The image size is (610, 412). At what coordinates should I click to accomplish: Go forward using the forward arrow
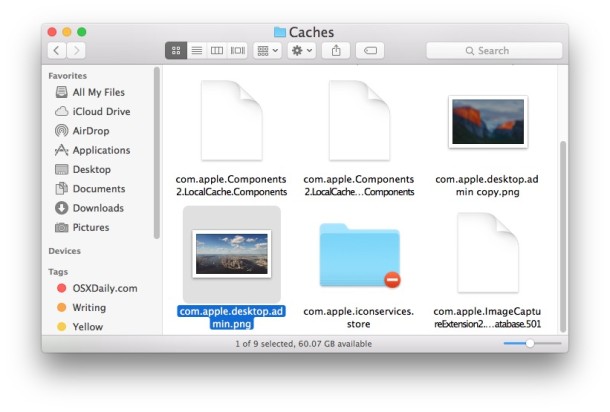tap(76, 50)
